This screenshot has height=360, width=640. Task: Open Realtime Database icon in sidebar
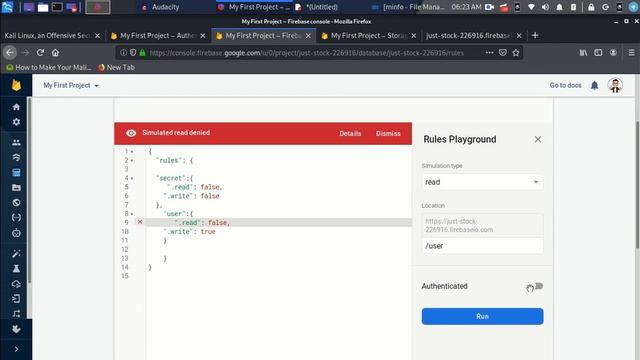pos(16,173)
